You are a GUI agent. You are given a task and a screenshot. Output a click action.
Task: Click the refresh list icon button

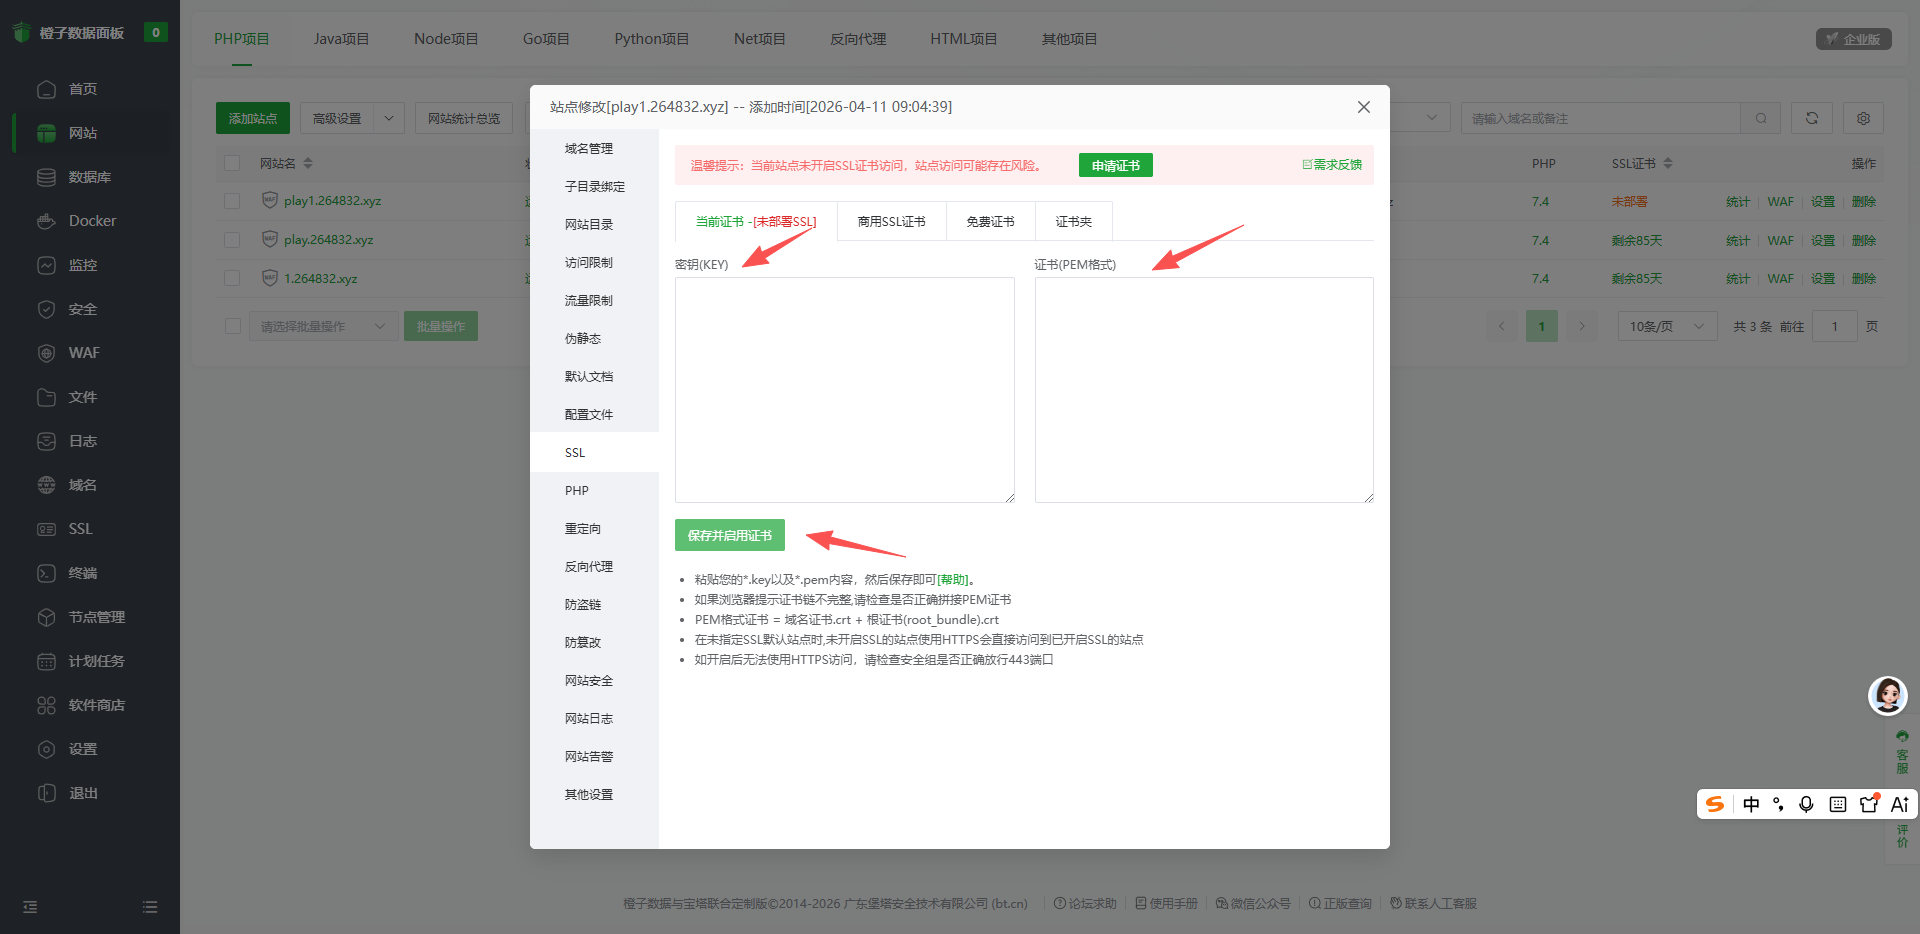click(1811, 118)
